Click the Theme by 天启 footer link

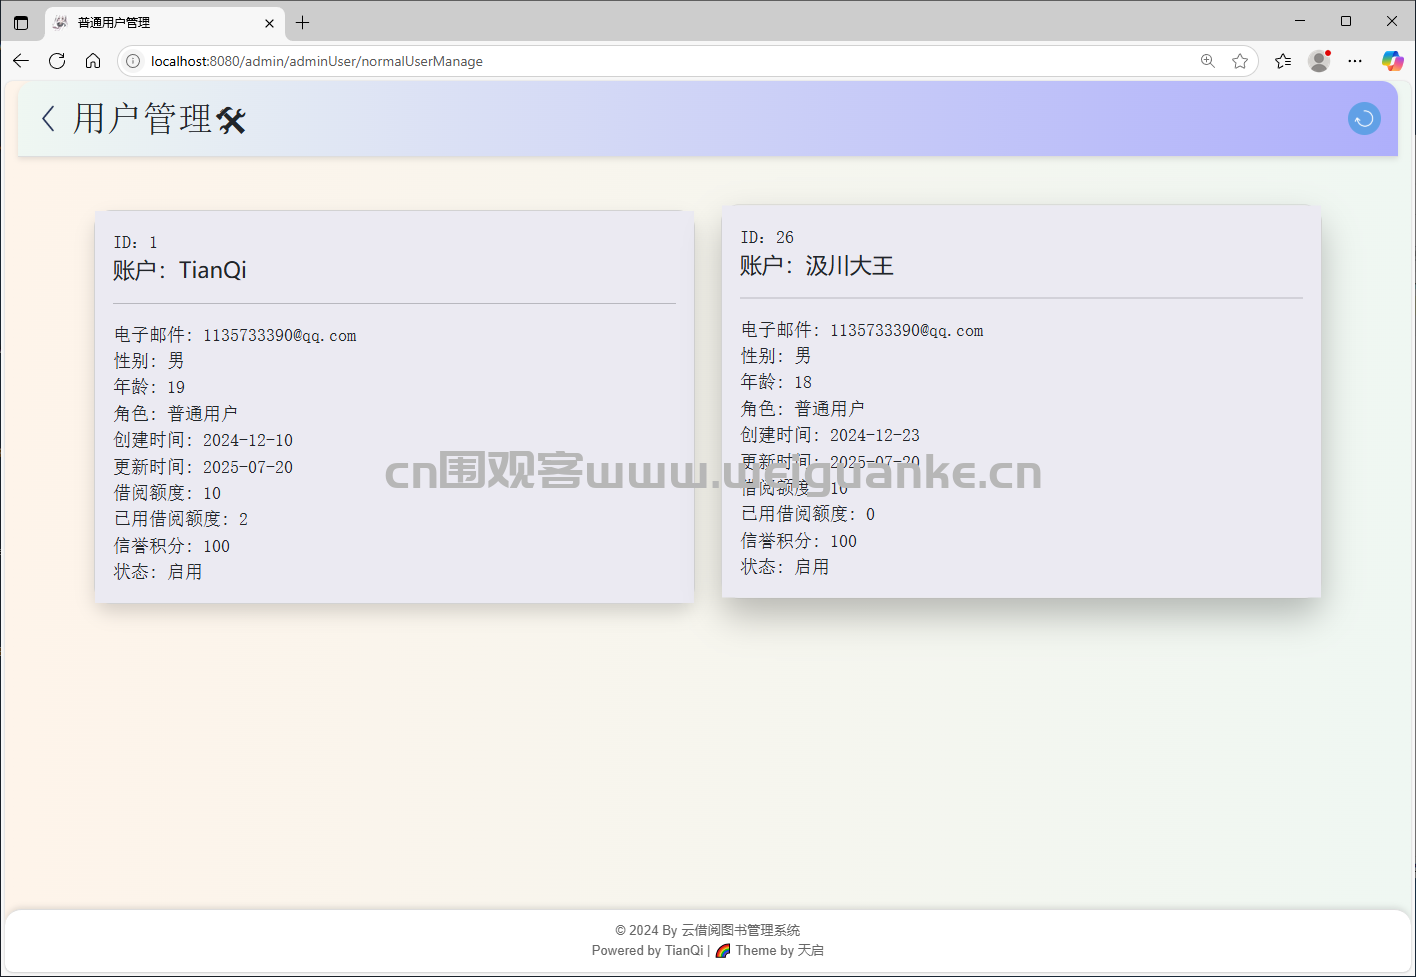tap(777, 950)
